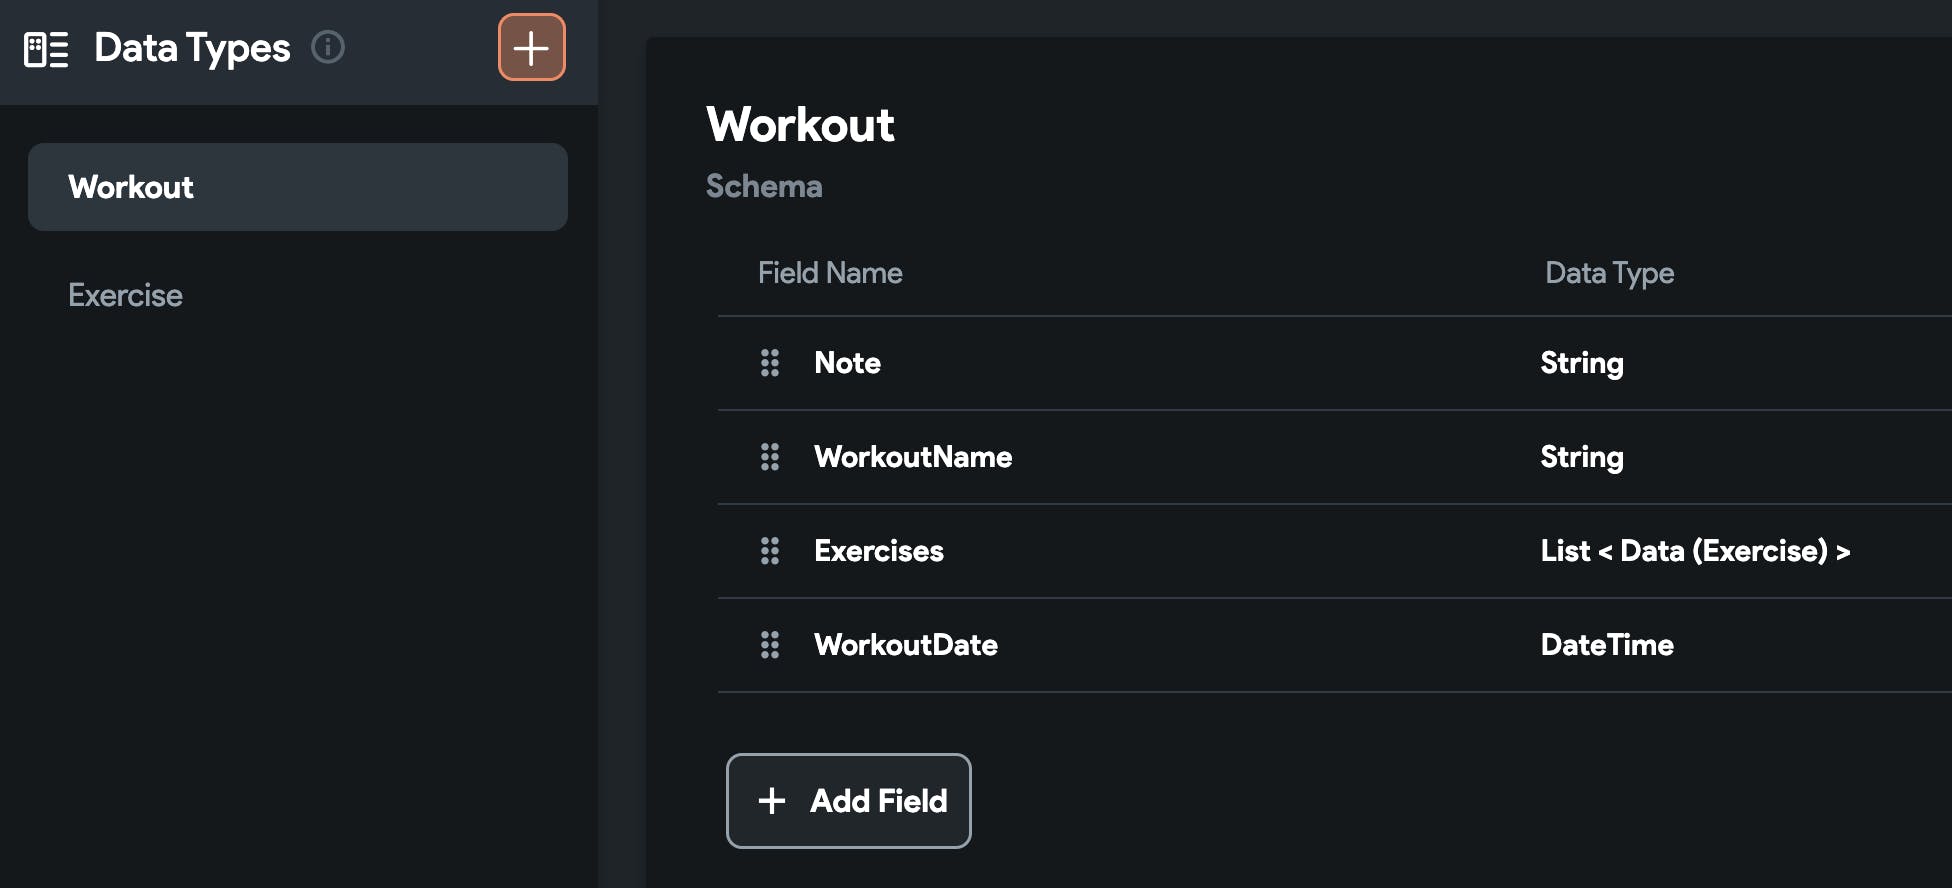This screenshot has height=888, width=1952.
Task: Click the Exercises field name
Action: pyautogui.click(x=878, y=551)
